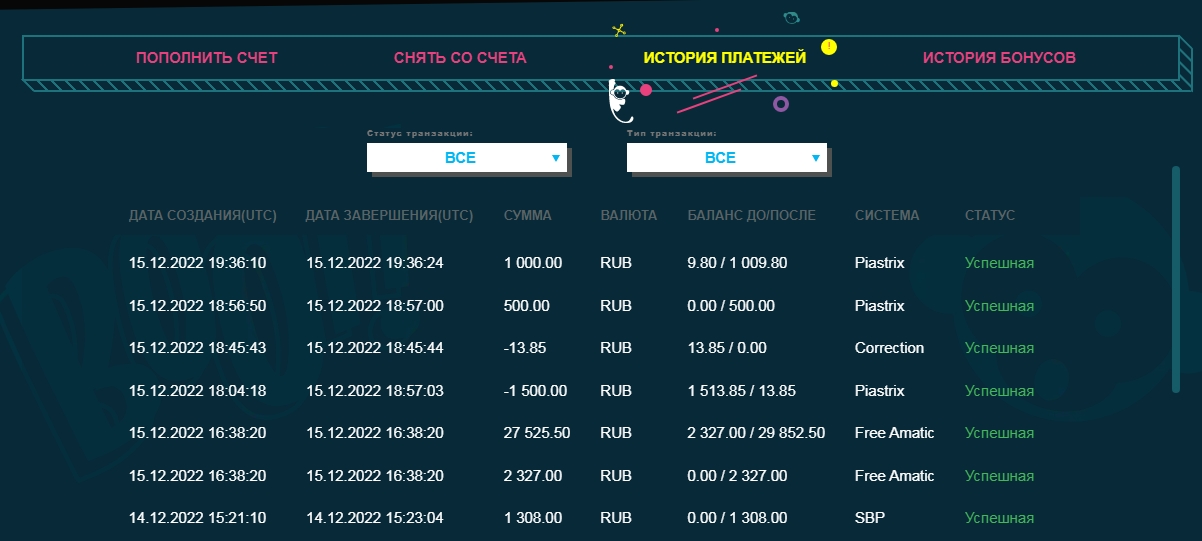This screenshot has height=541, width=1202.
Task: Click balance 2 327.00 / 29 852.50
Action: (757, 433)
